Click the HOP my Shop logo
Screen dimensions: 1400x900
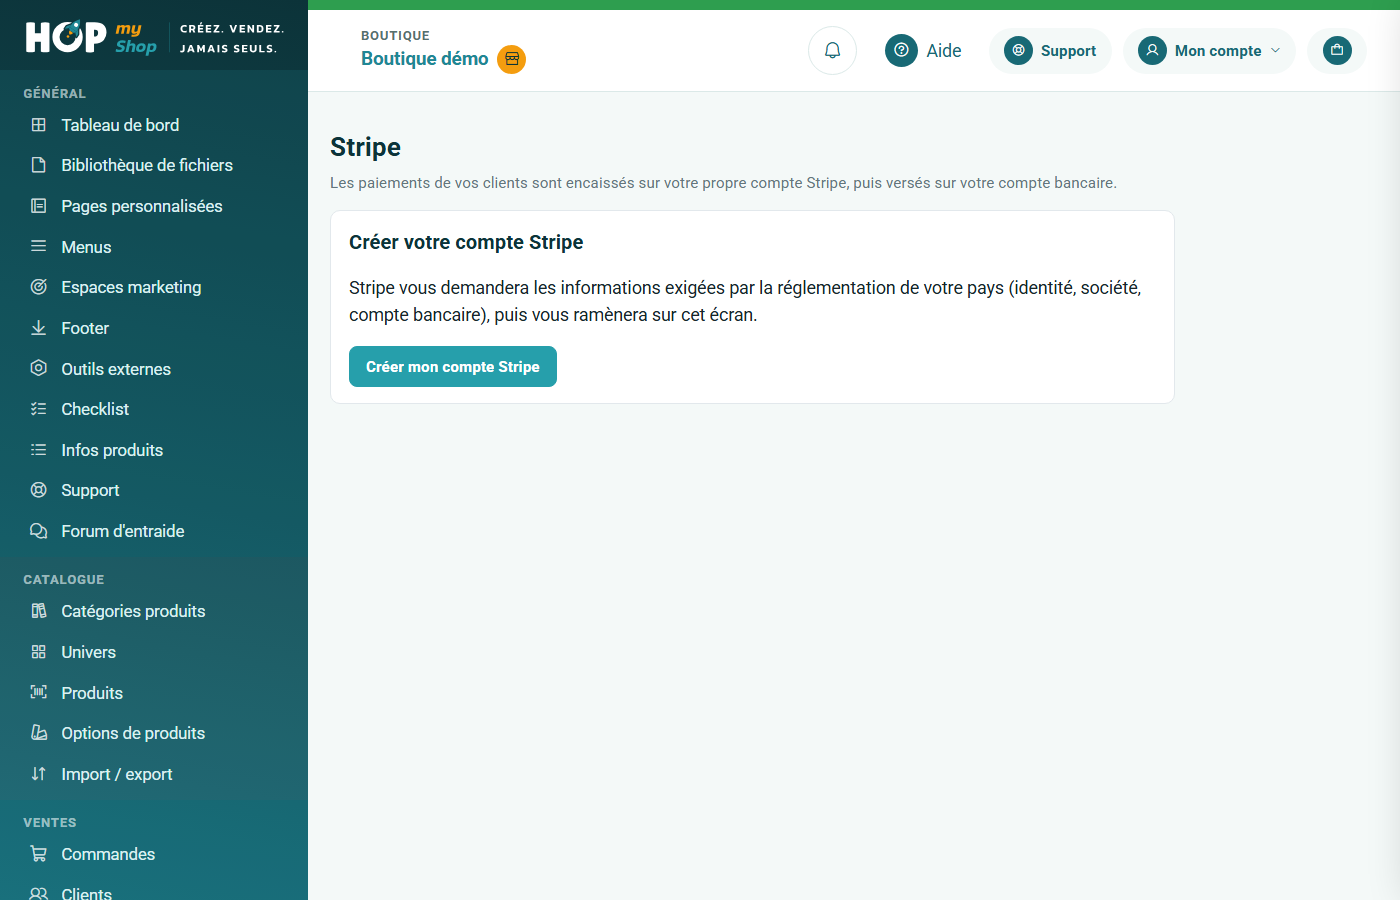point(91,38)
